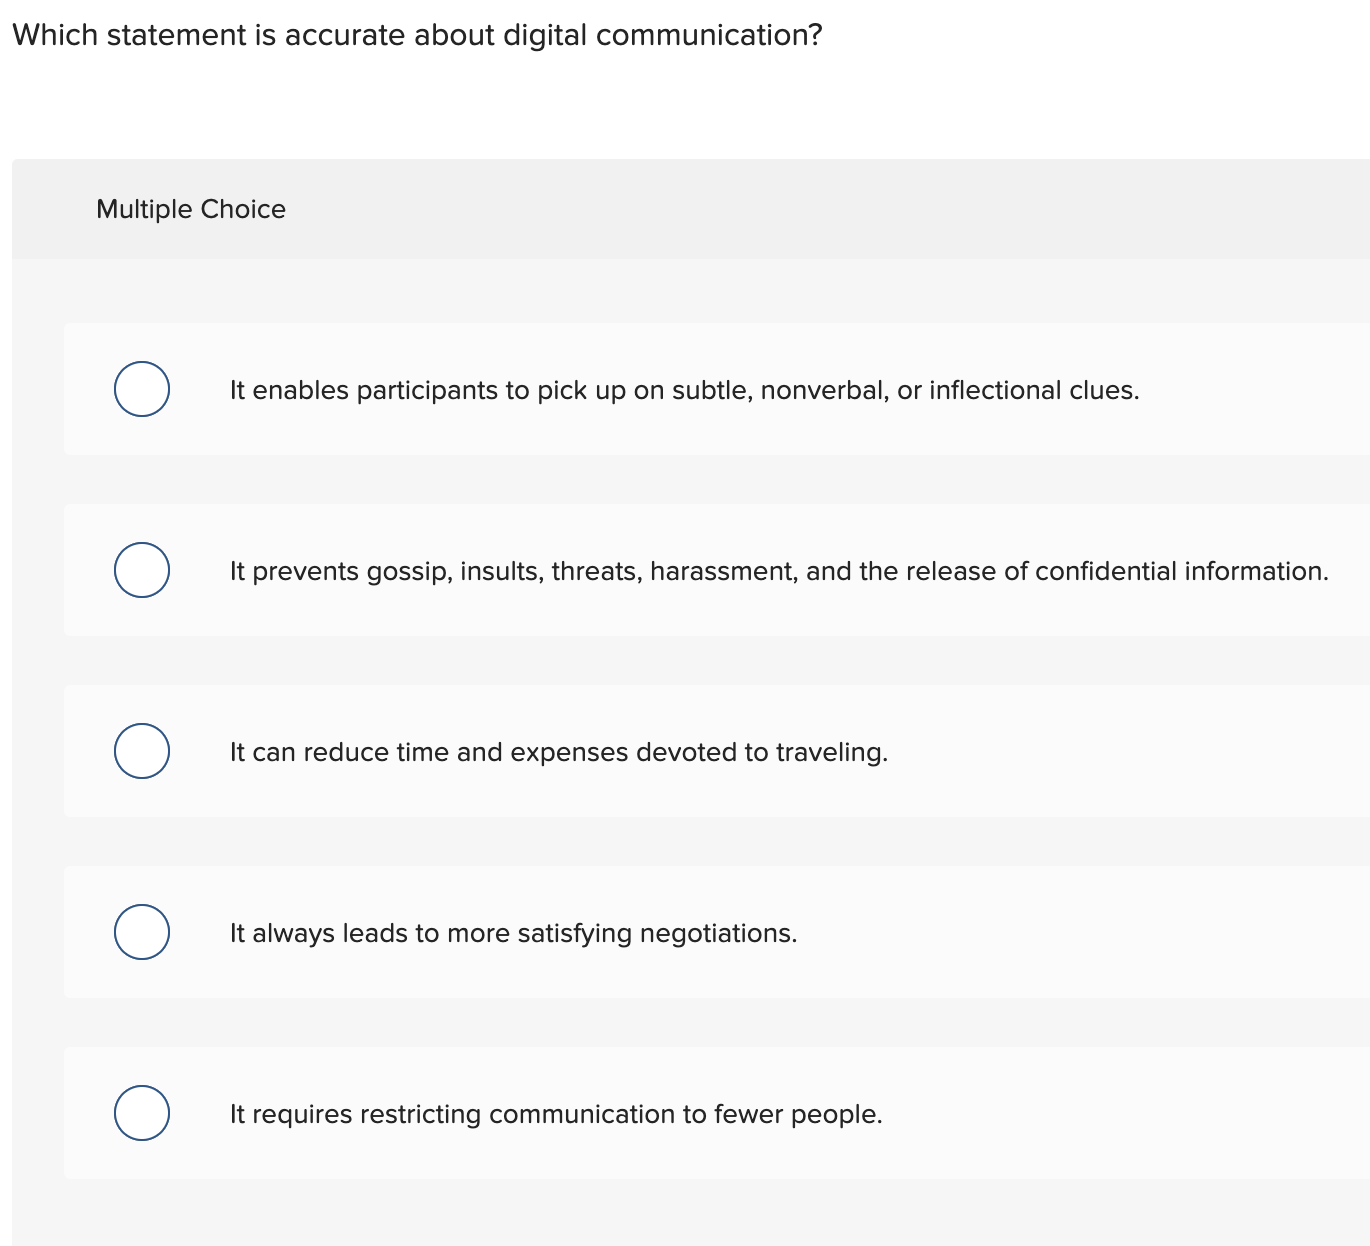Select the radio button about satisfying negotiations

[141, 932]
